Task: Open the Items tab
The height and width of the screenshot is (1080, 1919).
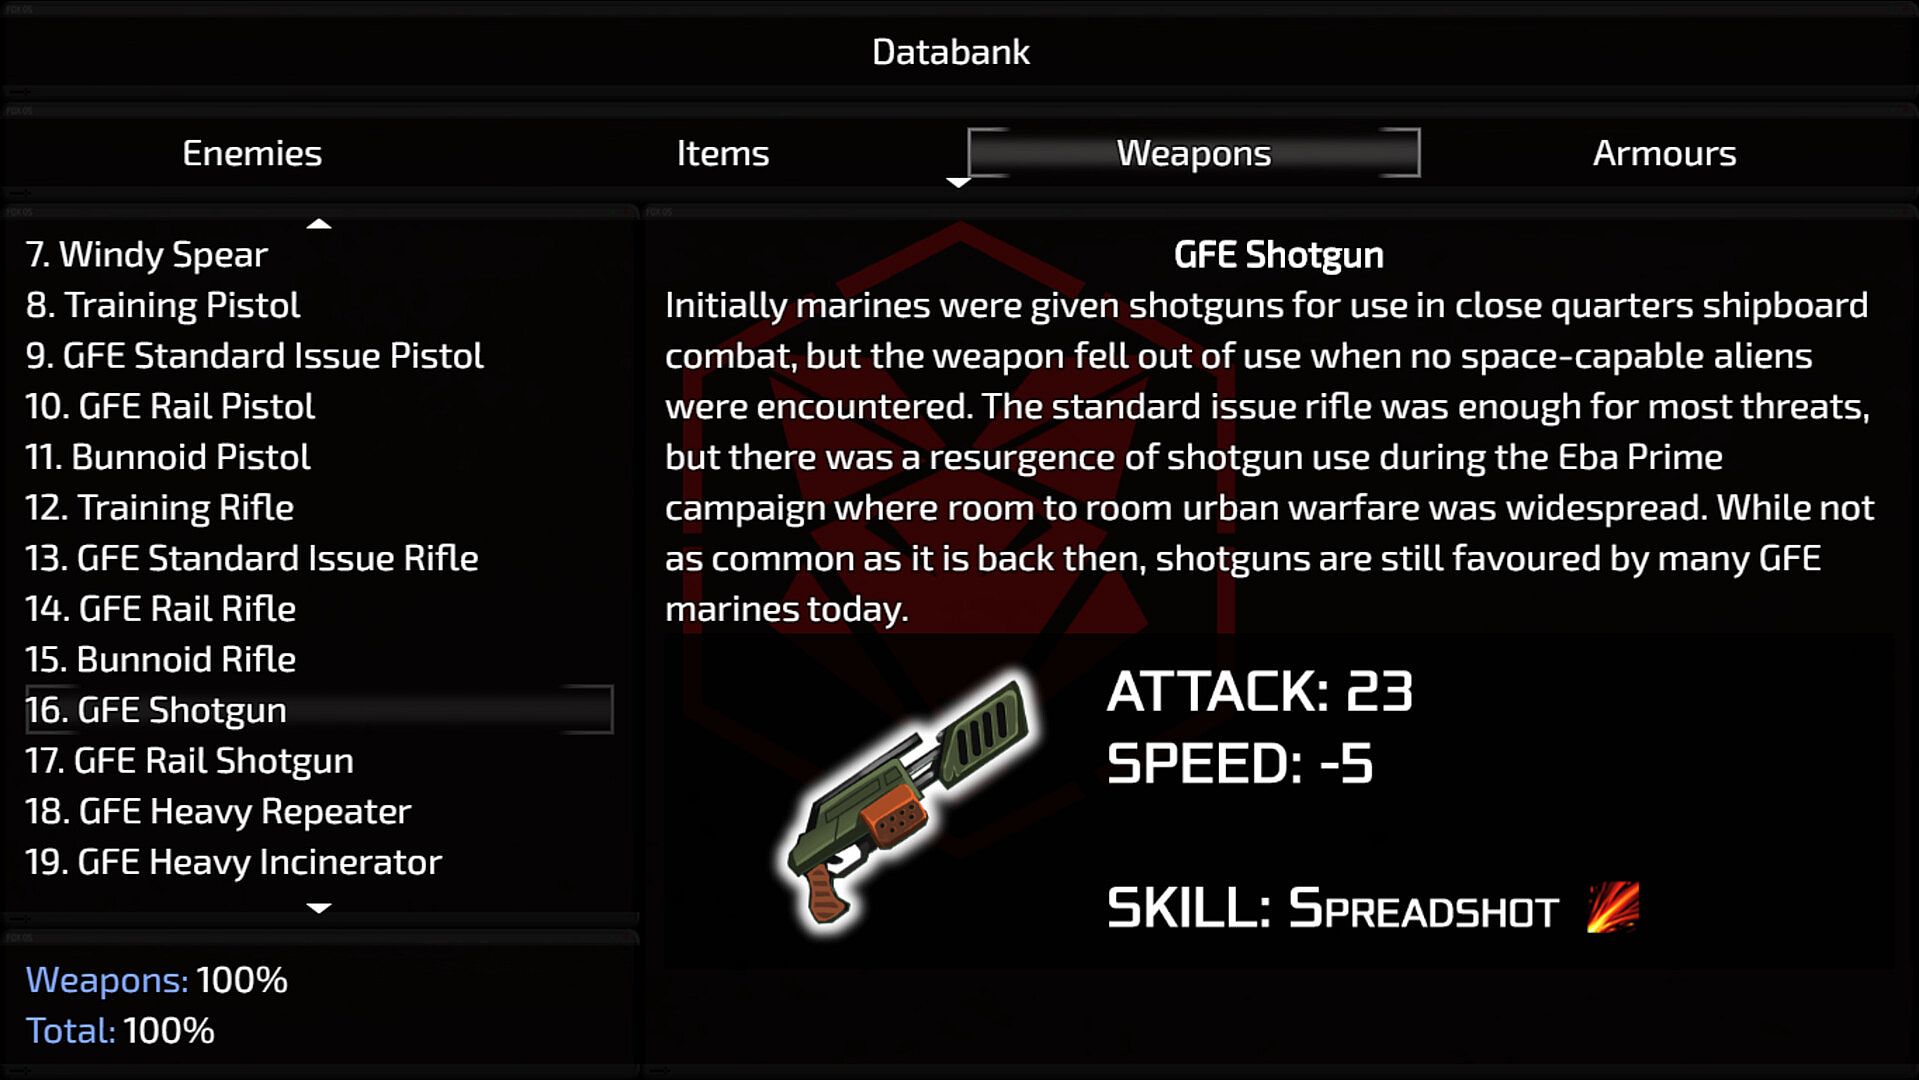Action: pyautogui.click(x=722, y=153)
